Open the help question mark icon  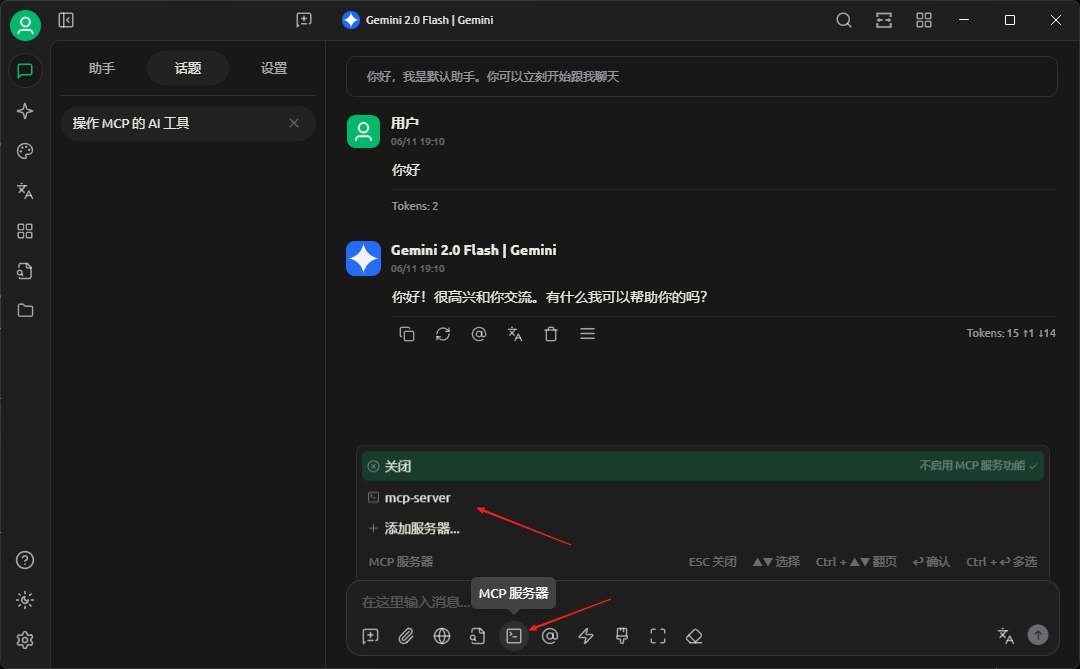(x=25, y=560)
